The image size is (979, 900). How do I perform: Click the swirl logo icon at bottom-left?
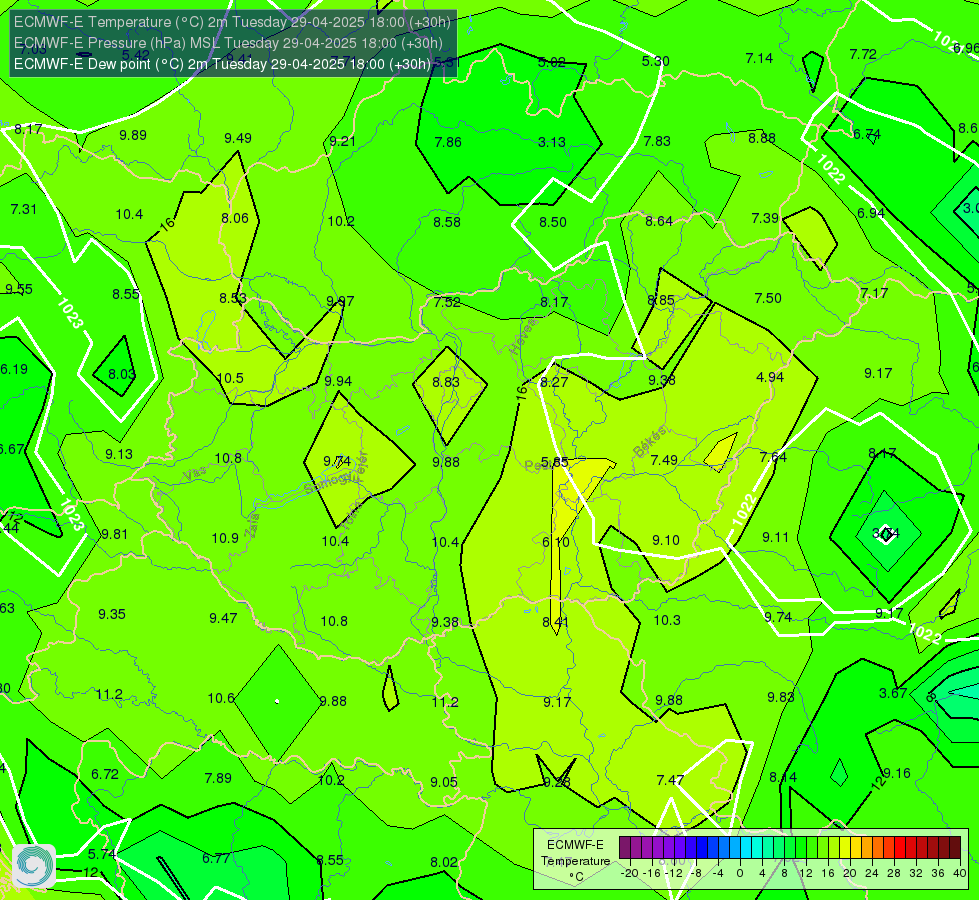point(34,866)
